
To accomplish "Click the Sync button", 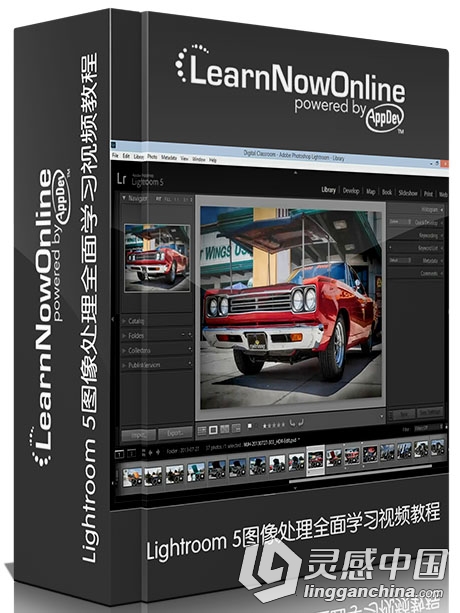I will (403, 414).
